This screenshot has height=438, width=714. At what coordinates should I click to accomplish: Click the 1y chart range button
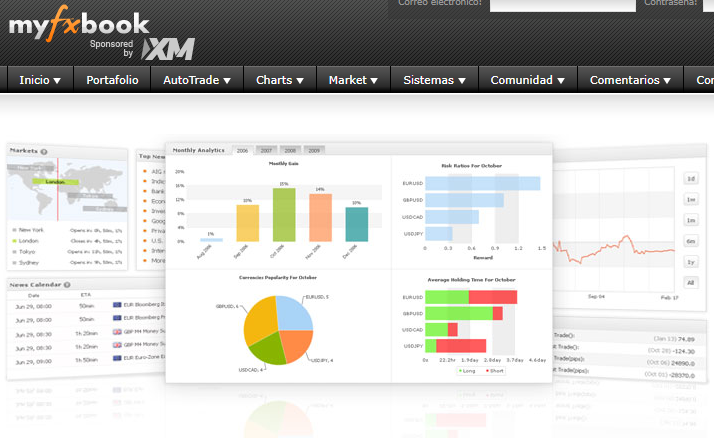click(x=690, y=262)
